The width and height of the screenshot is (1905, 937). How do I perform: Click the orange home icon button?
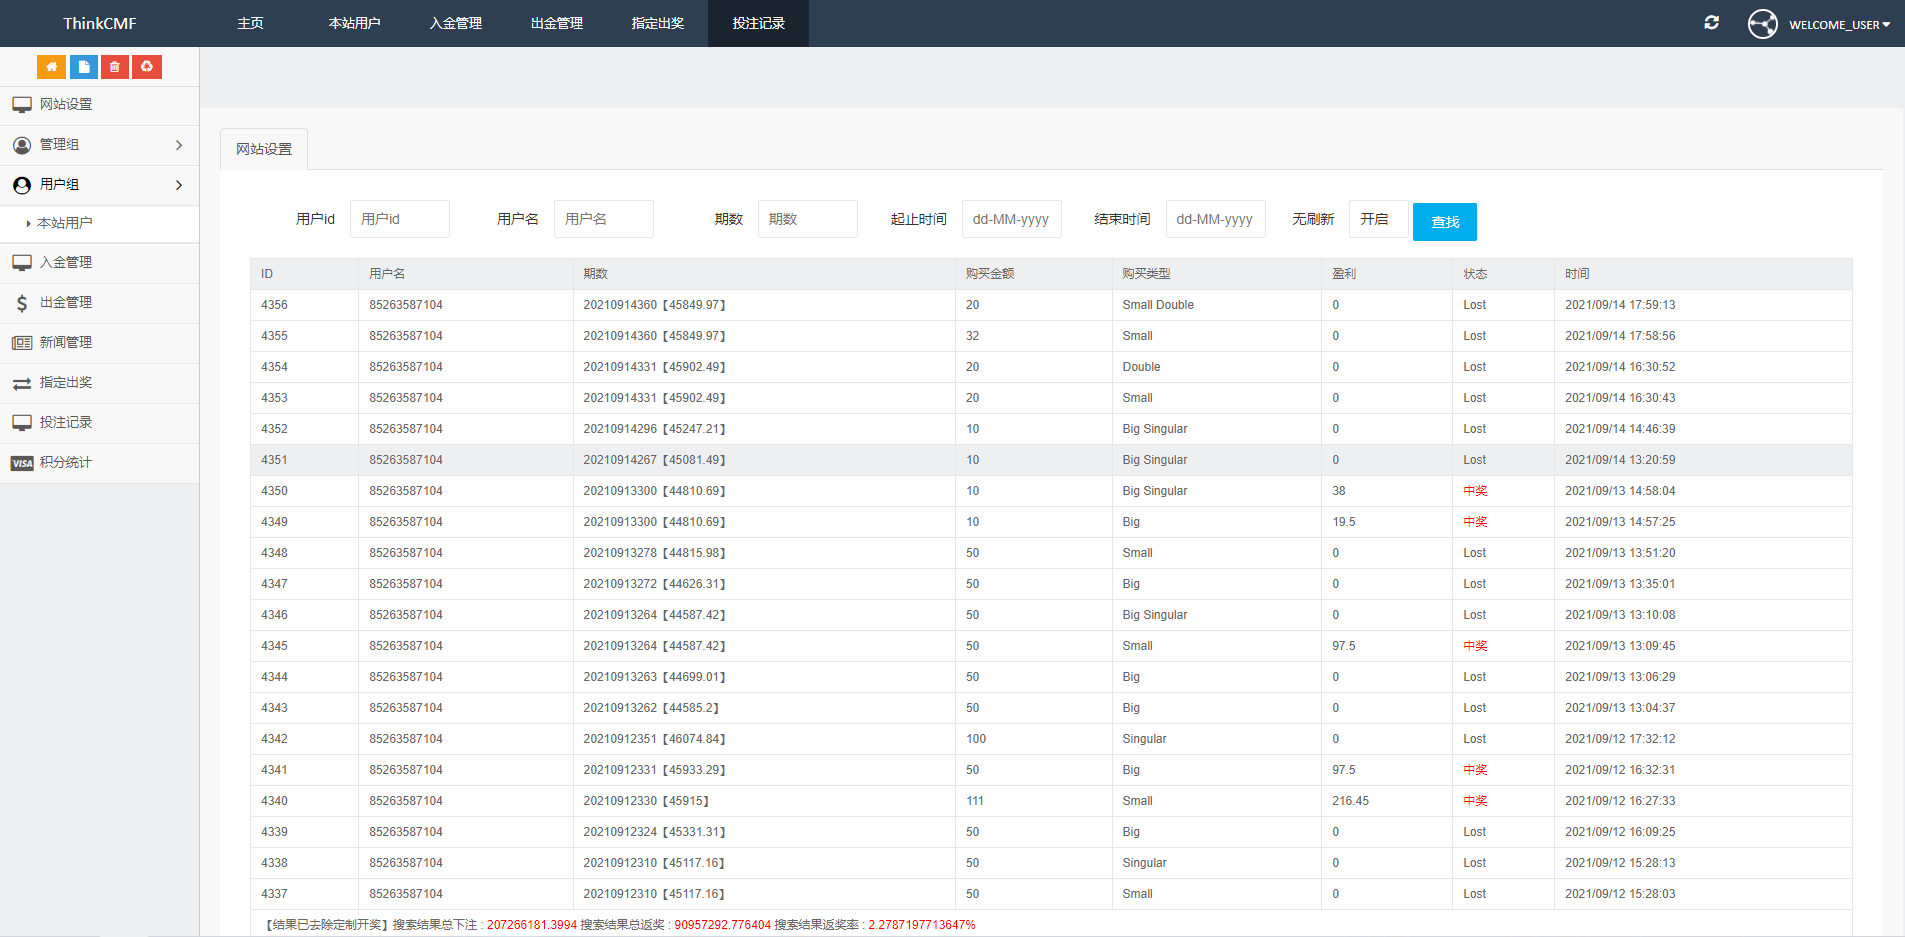[x=51, y=67]
